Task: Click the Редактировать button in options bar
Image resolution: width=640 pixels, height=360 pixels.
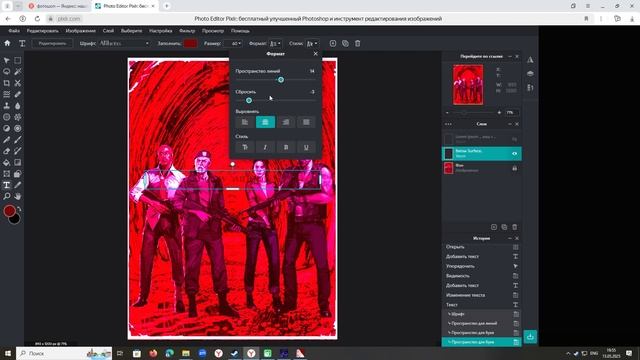Action: pyautogui.click(x=52, y=43)
